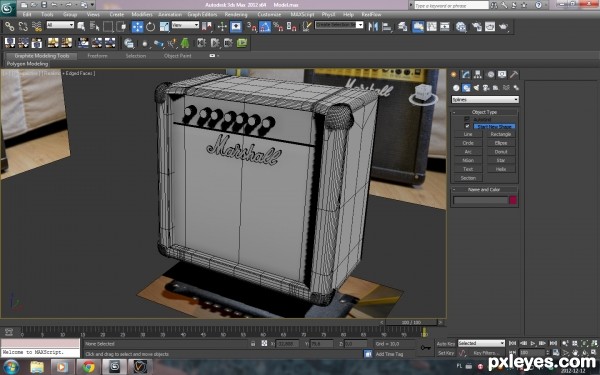The image size is (600, 375).
Task: Choose the Select Object tool
Action: (81, 26)
